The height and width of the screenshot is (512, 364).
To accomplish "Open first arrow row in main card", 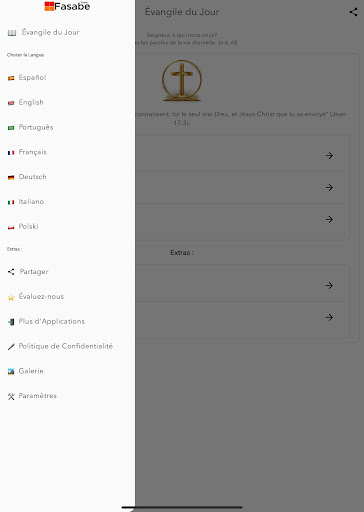I will [240, 156].
